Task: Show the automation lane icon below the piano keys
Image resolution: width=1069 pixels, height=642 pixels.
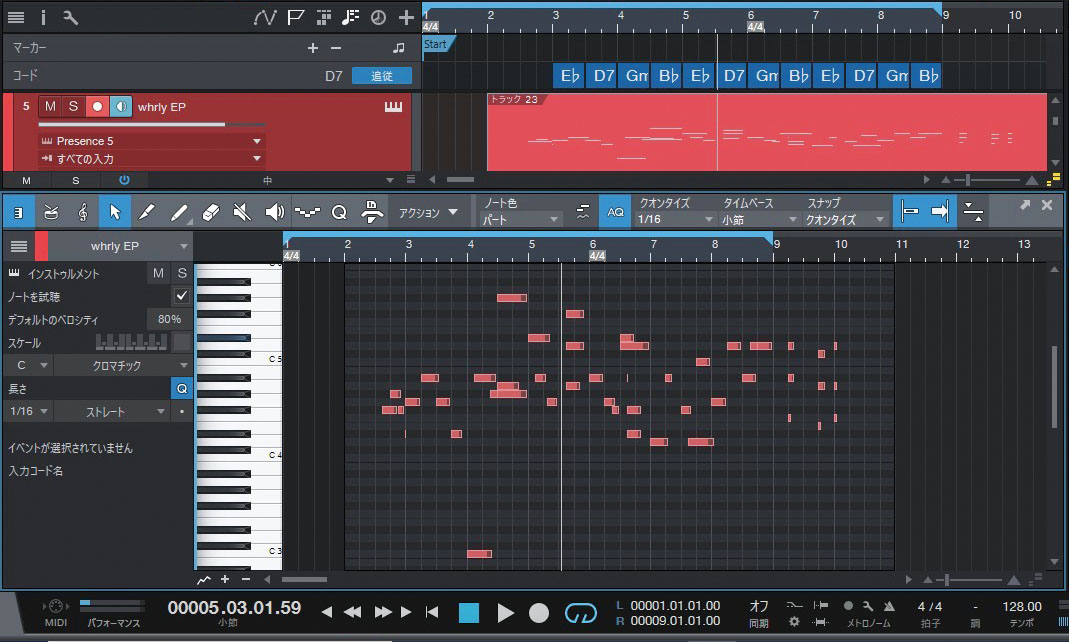Action: pyautogui.click(x=203, y=580)
